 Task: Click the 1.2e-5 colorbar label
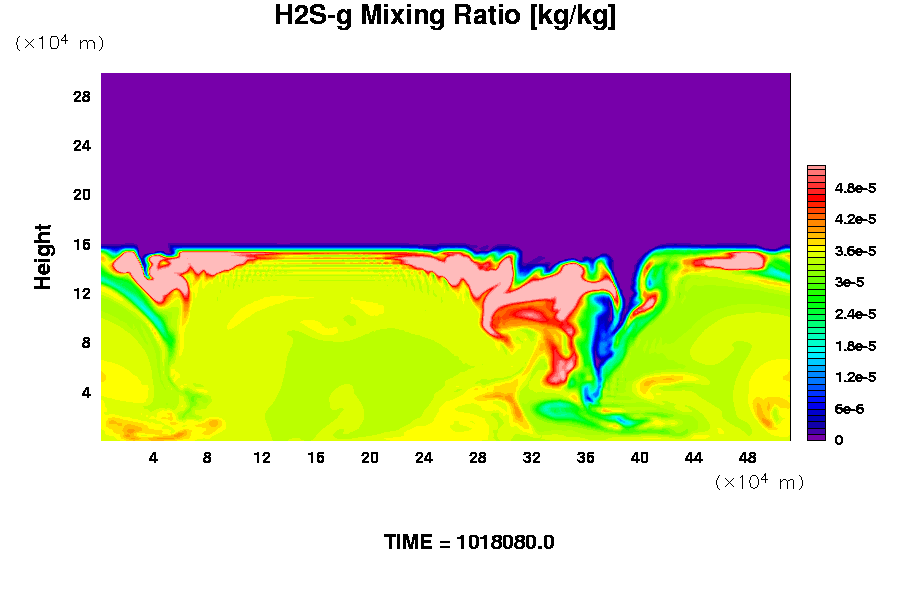855,377
